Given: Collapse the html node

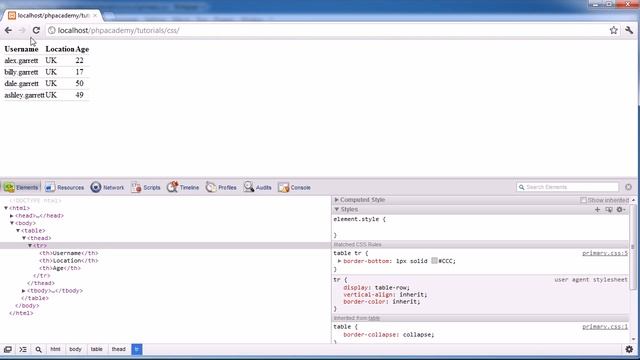Looking at the screenshot, I should click(x=6, y=208).
